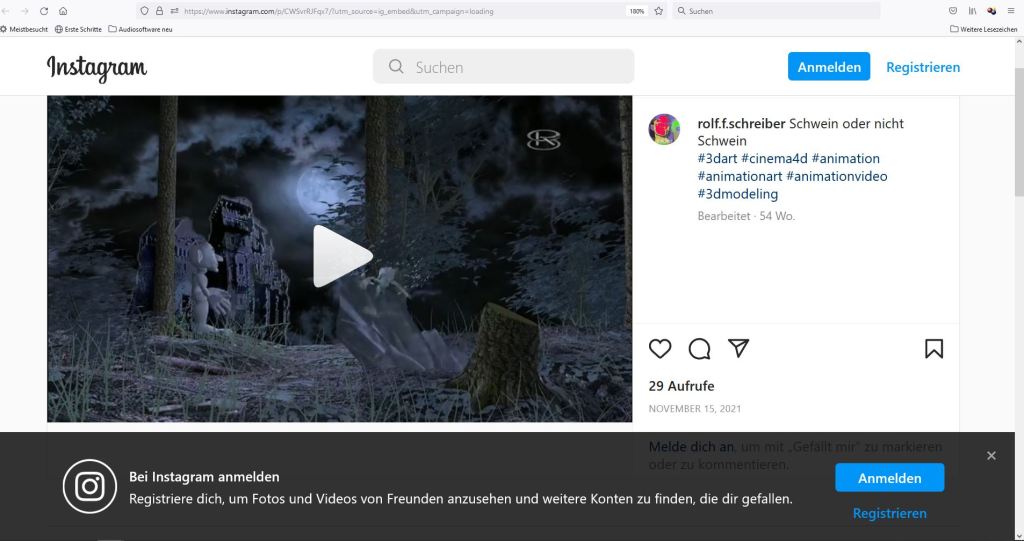Bookmark page with star icon
This screenshot has width=1024, height=541.
coord(658,11)
